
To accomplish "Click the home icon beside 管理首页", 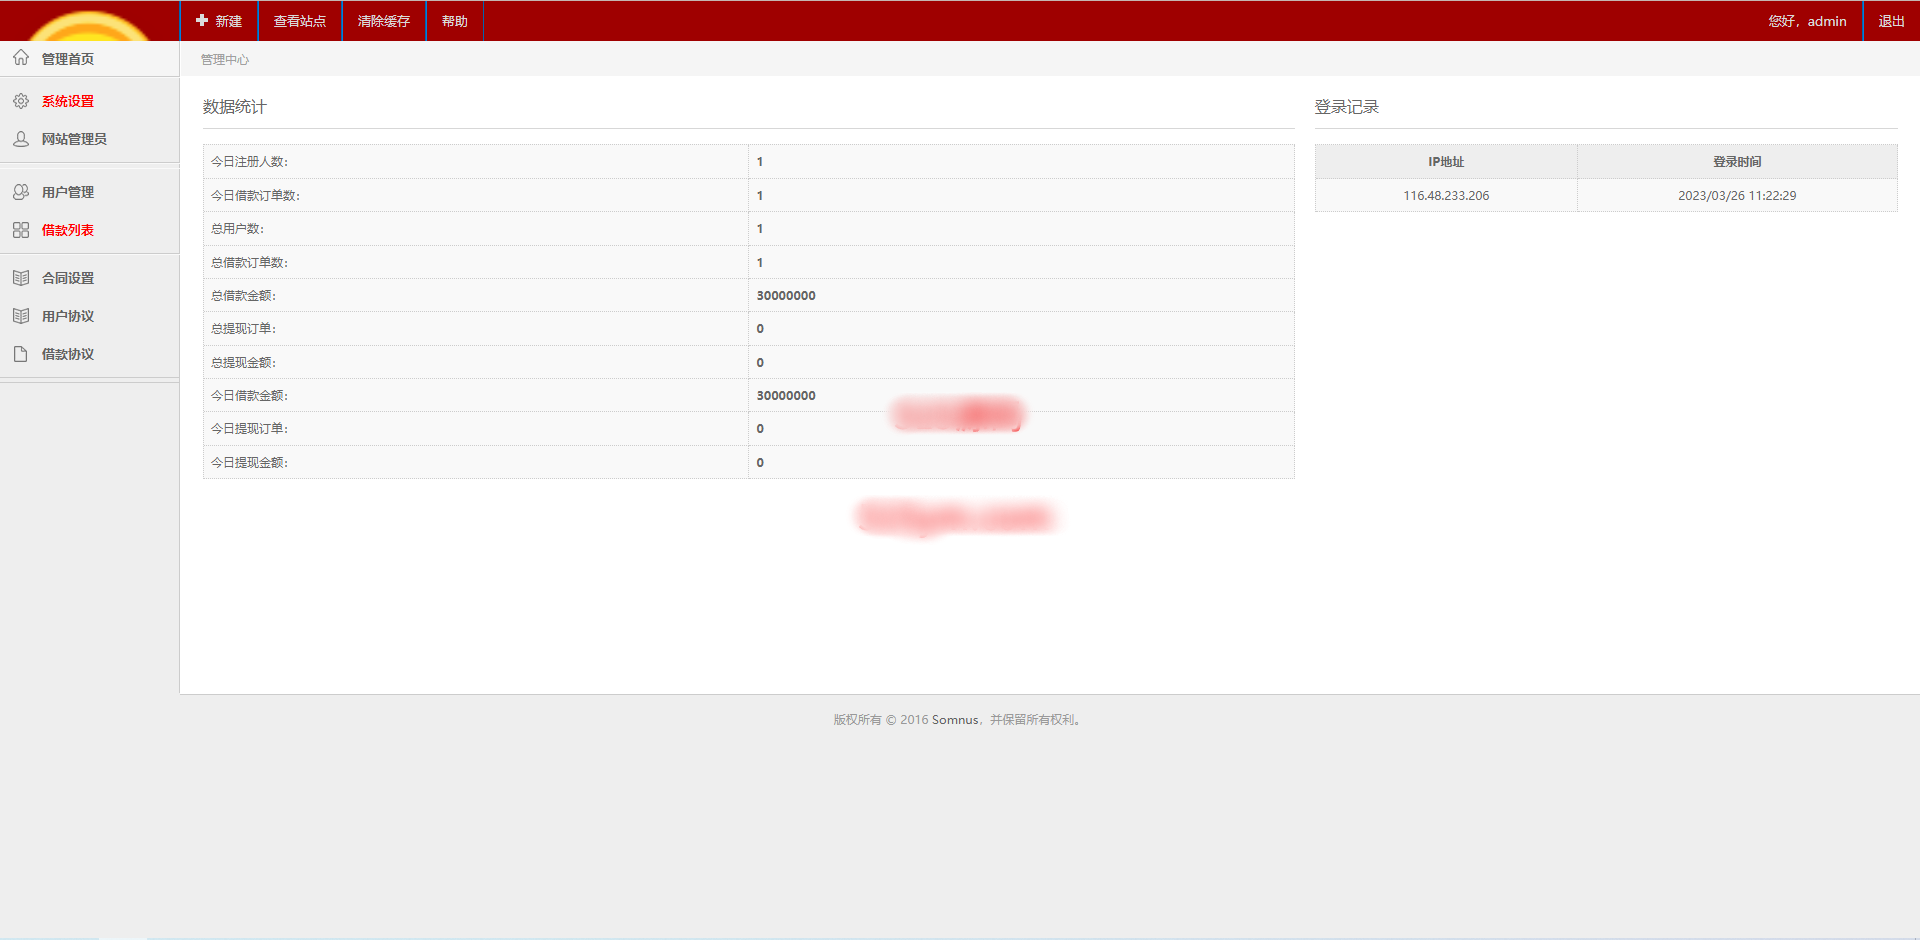I will click(x=21, y=58).
